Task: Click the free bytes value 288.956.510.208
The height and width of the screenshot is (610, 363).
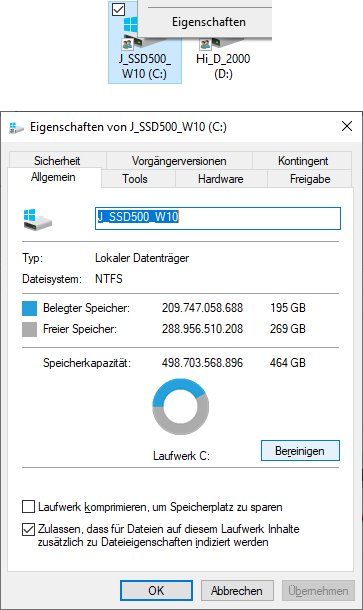Action: [202, 329]
